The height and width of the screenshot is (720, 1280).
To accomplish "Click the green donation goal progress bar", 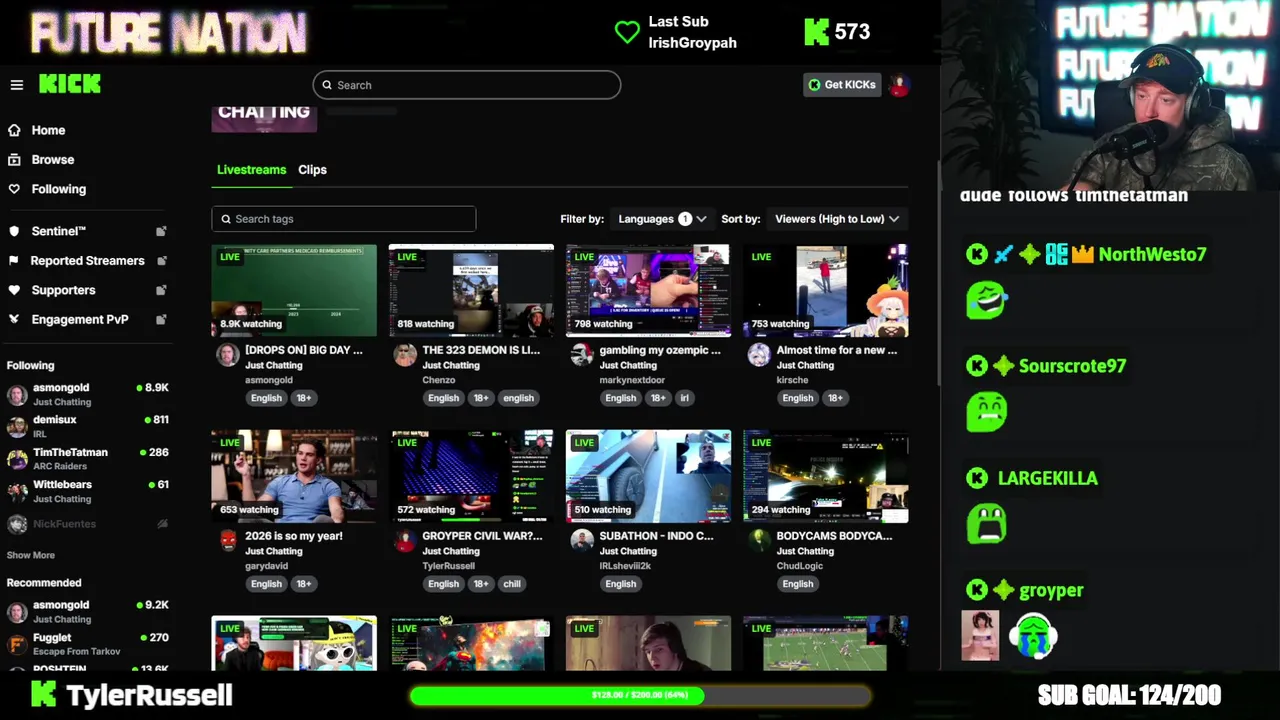I will [640, 695].
